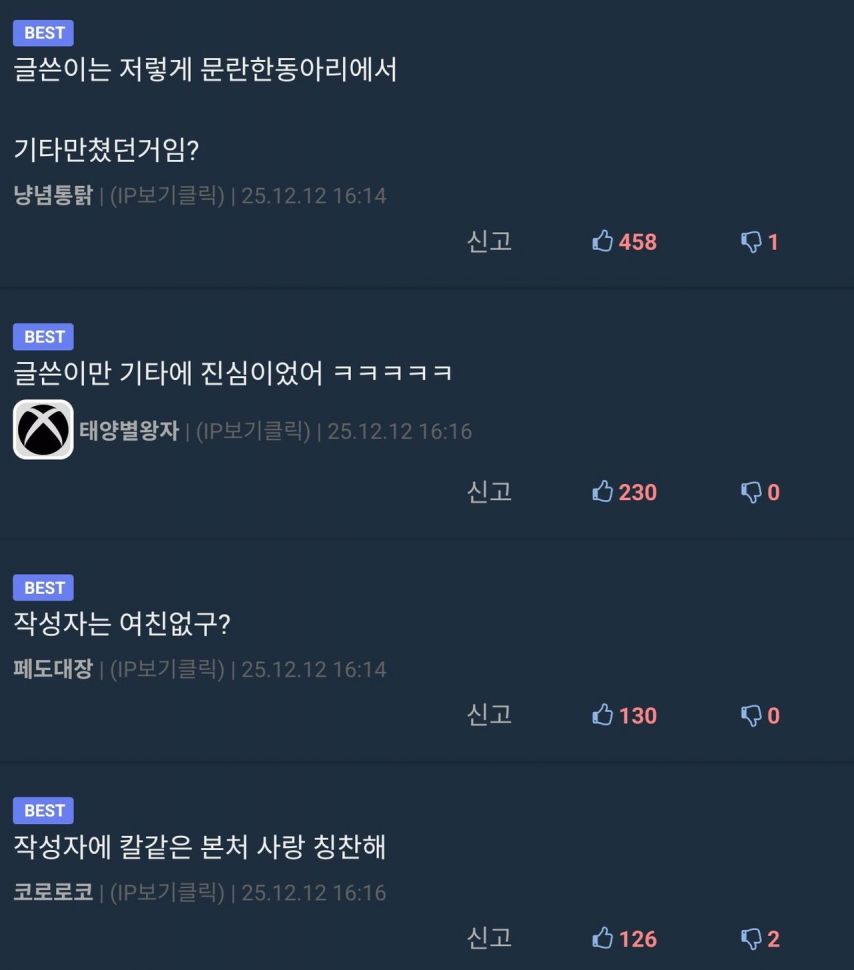
Task: Report 태양별왕자's comment via 신고
Action: click(489, 492)
